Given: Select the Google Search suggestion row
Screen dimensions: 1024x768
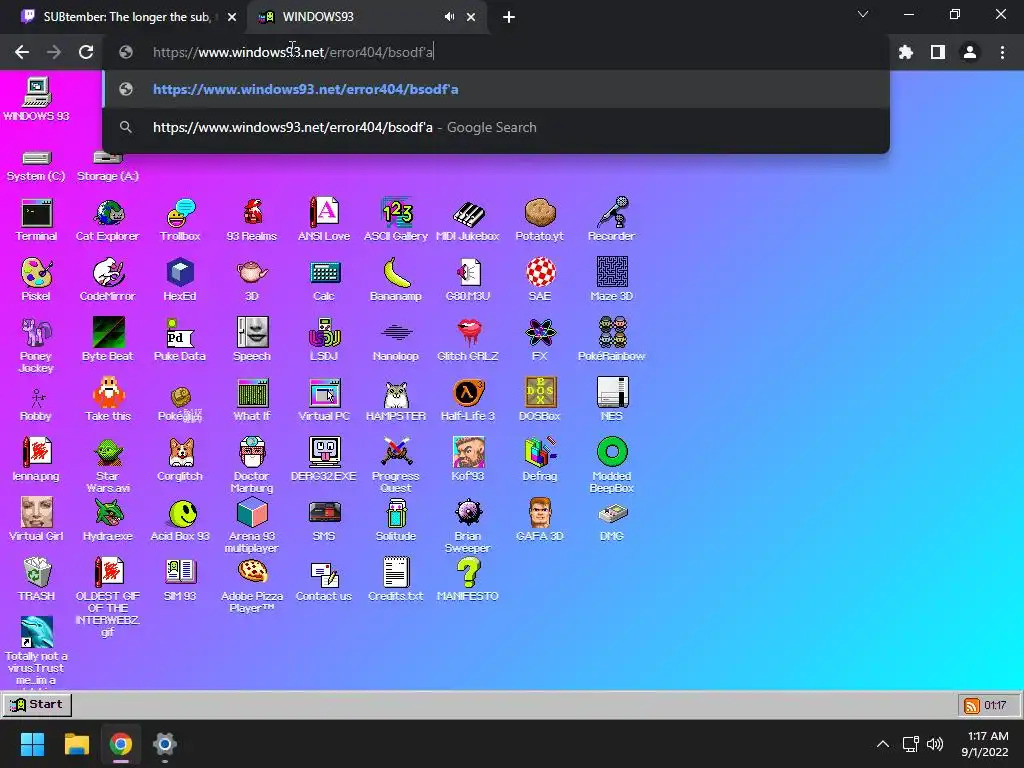Looking at the screenshot, I should [x=496, y=127].
